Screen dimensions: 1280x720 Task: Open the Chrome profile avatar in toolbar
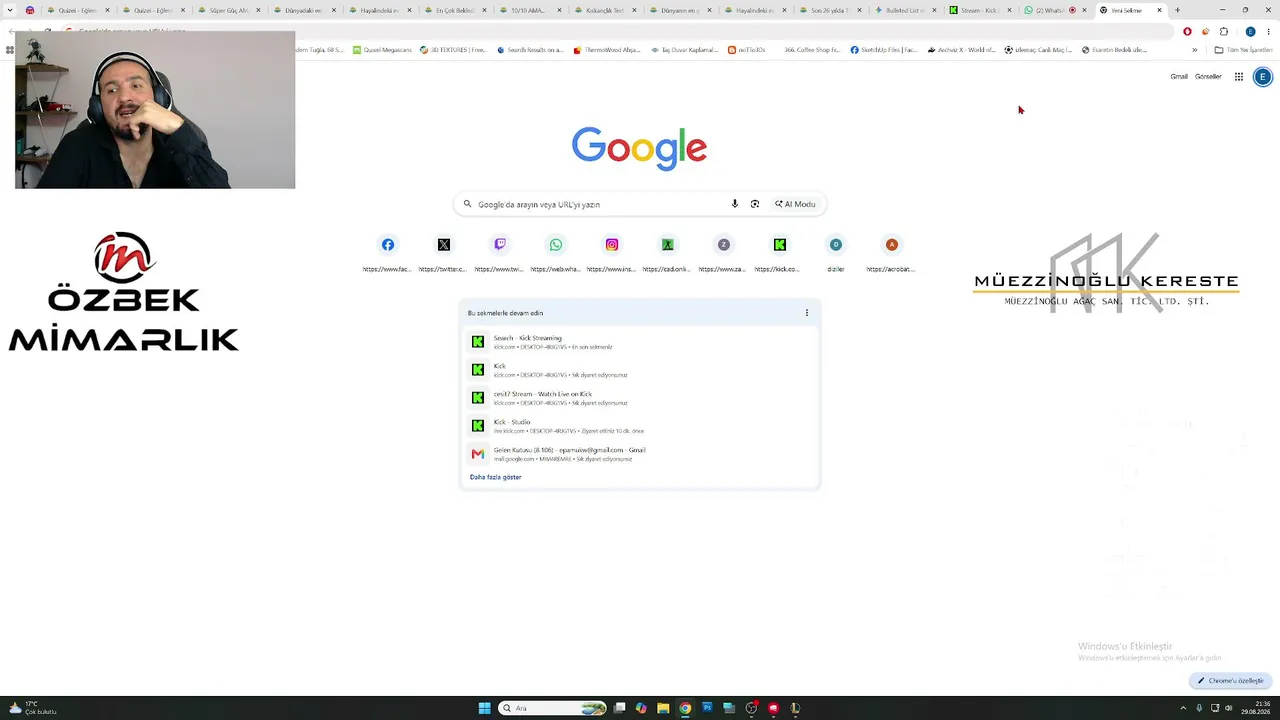tap(1250, 32)
